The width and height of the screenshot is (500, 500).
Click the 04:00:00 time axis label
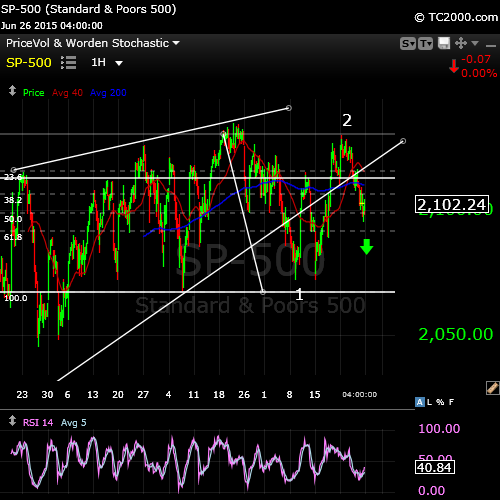click(x=360, y=395)
